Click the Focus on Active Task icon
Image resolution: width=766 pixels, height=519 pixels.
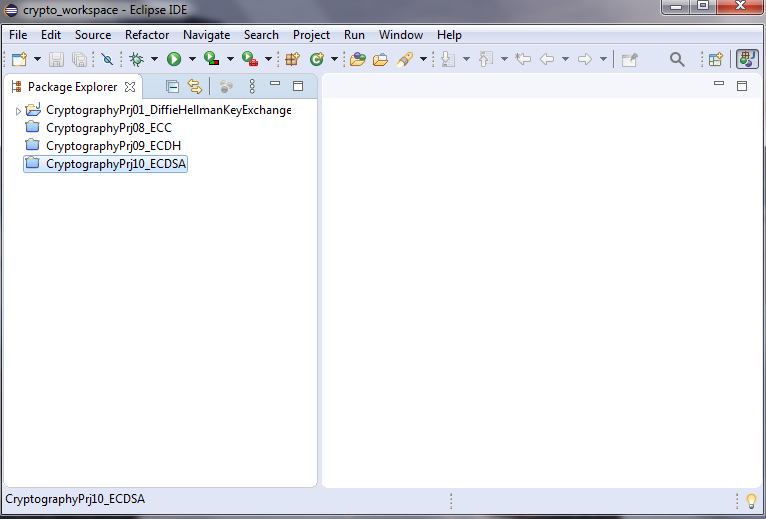click(226, 86)
